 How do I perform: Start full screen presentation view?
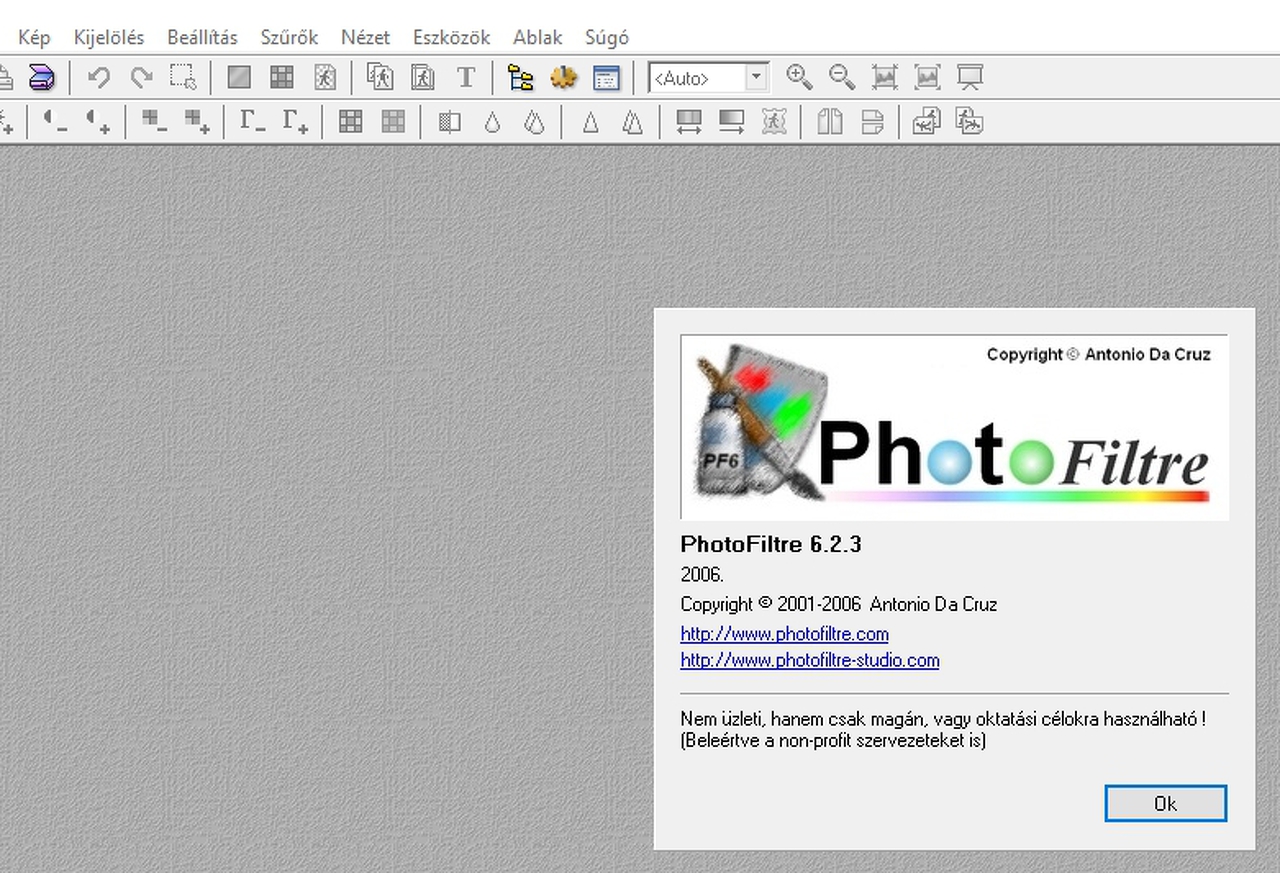pyautogui.click(x=970, y=77)
